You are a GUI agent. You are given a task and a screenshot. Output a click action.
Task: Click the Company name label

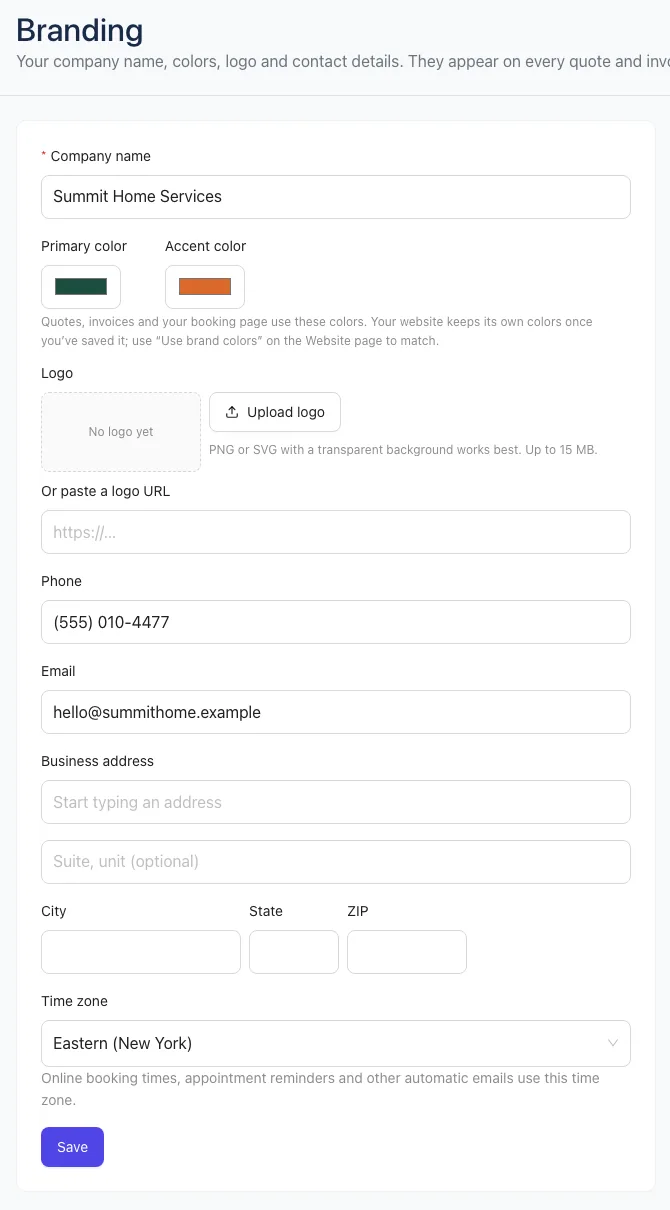pyautogui.click(x=101, y=156)
